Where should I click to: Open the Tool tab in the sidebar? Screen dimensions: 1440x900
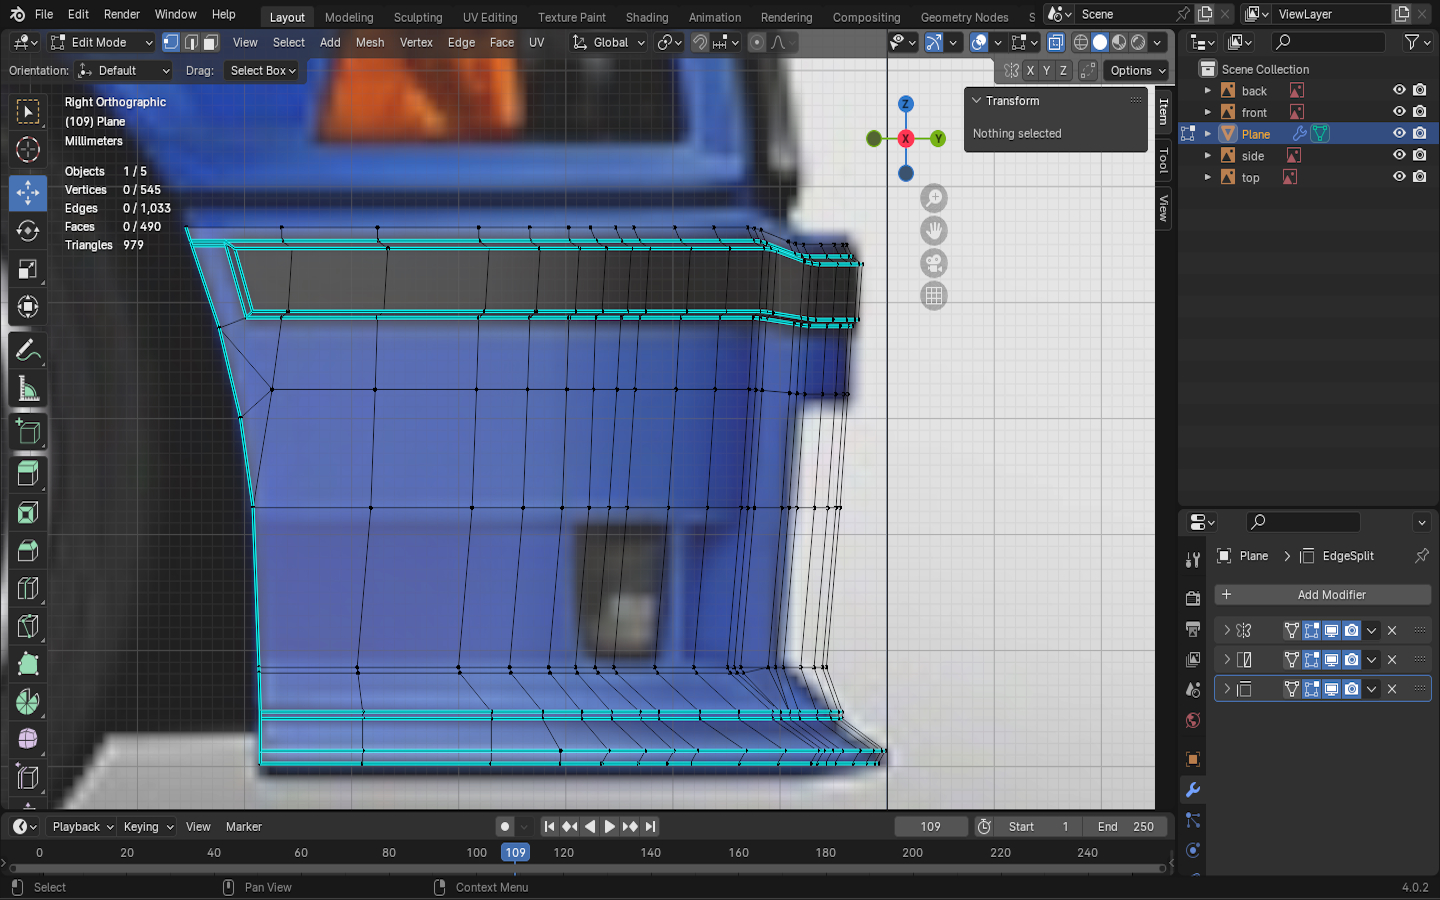(1163, 160)
